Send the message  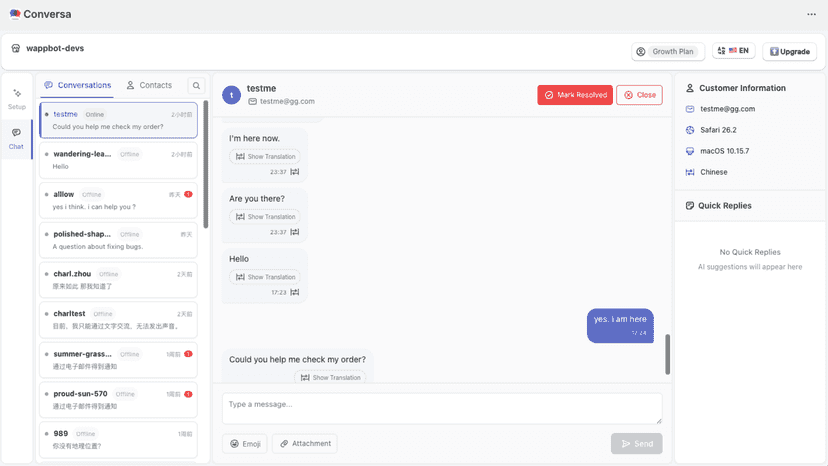(x=636, y=444)
